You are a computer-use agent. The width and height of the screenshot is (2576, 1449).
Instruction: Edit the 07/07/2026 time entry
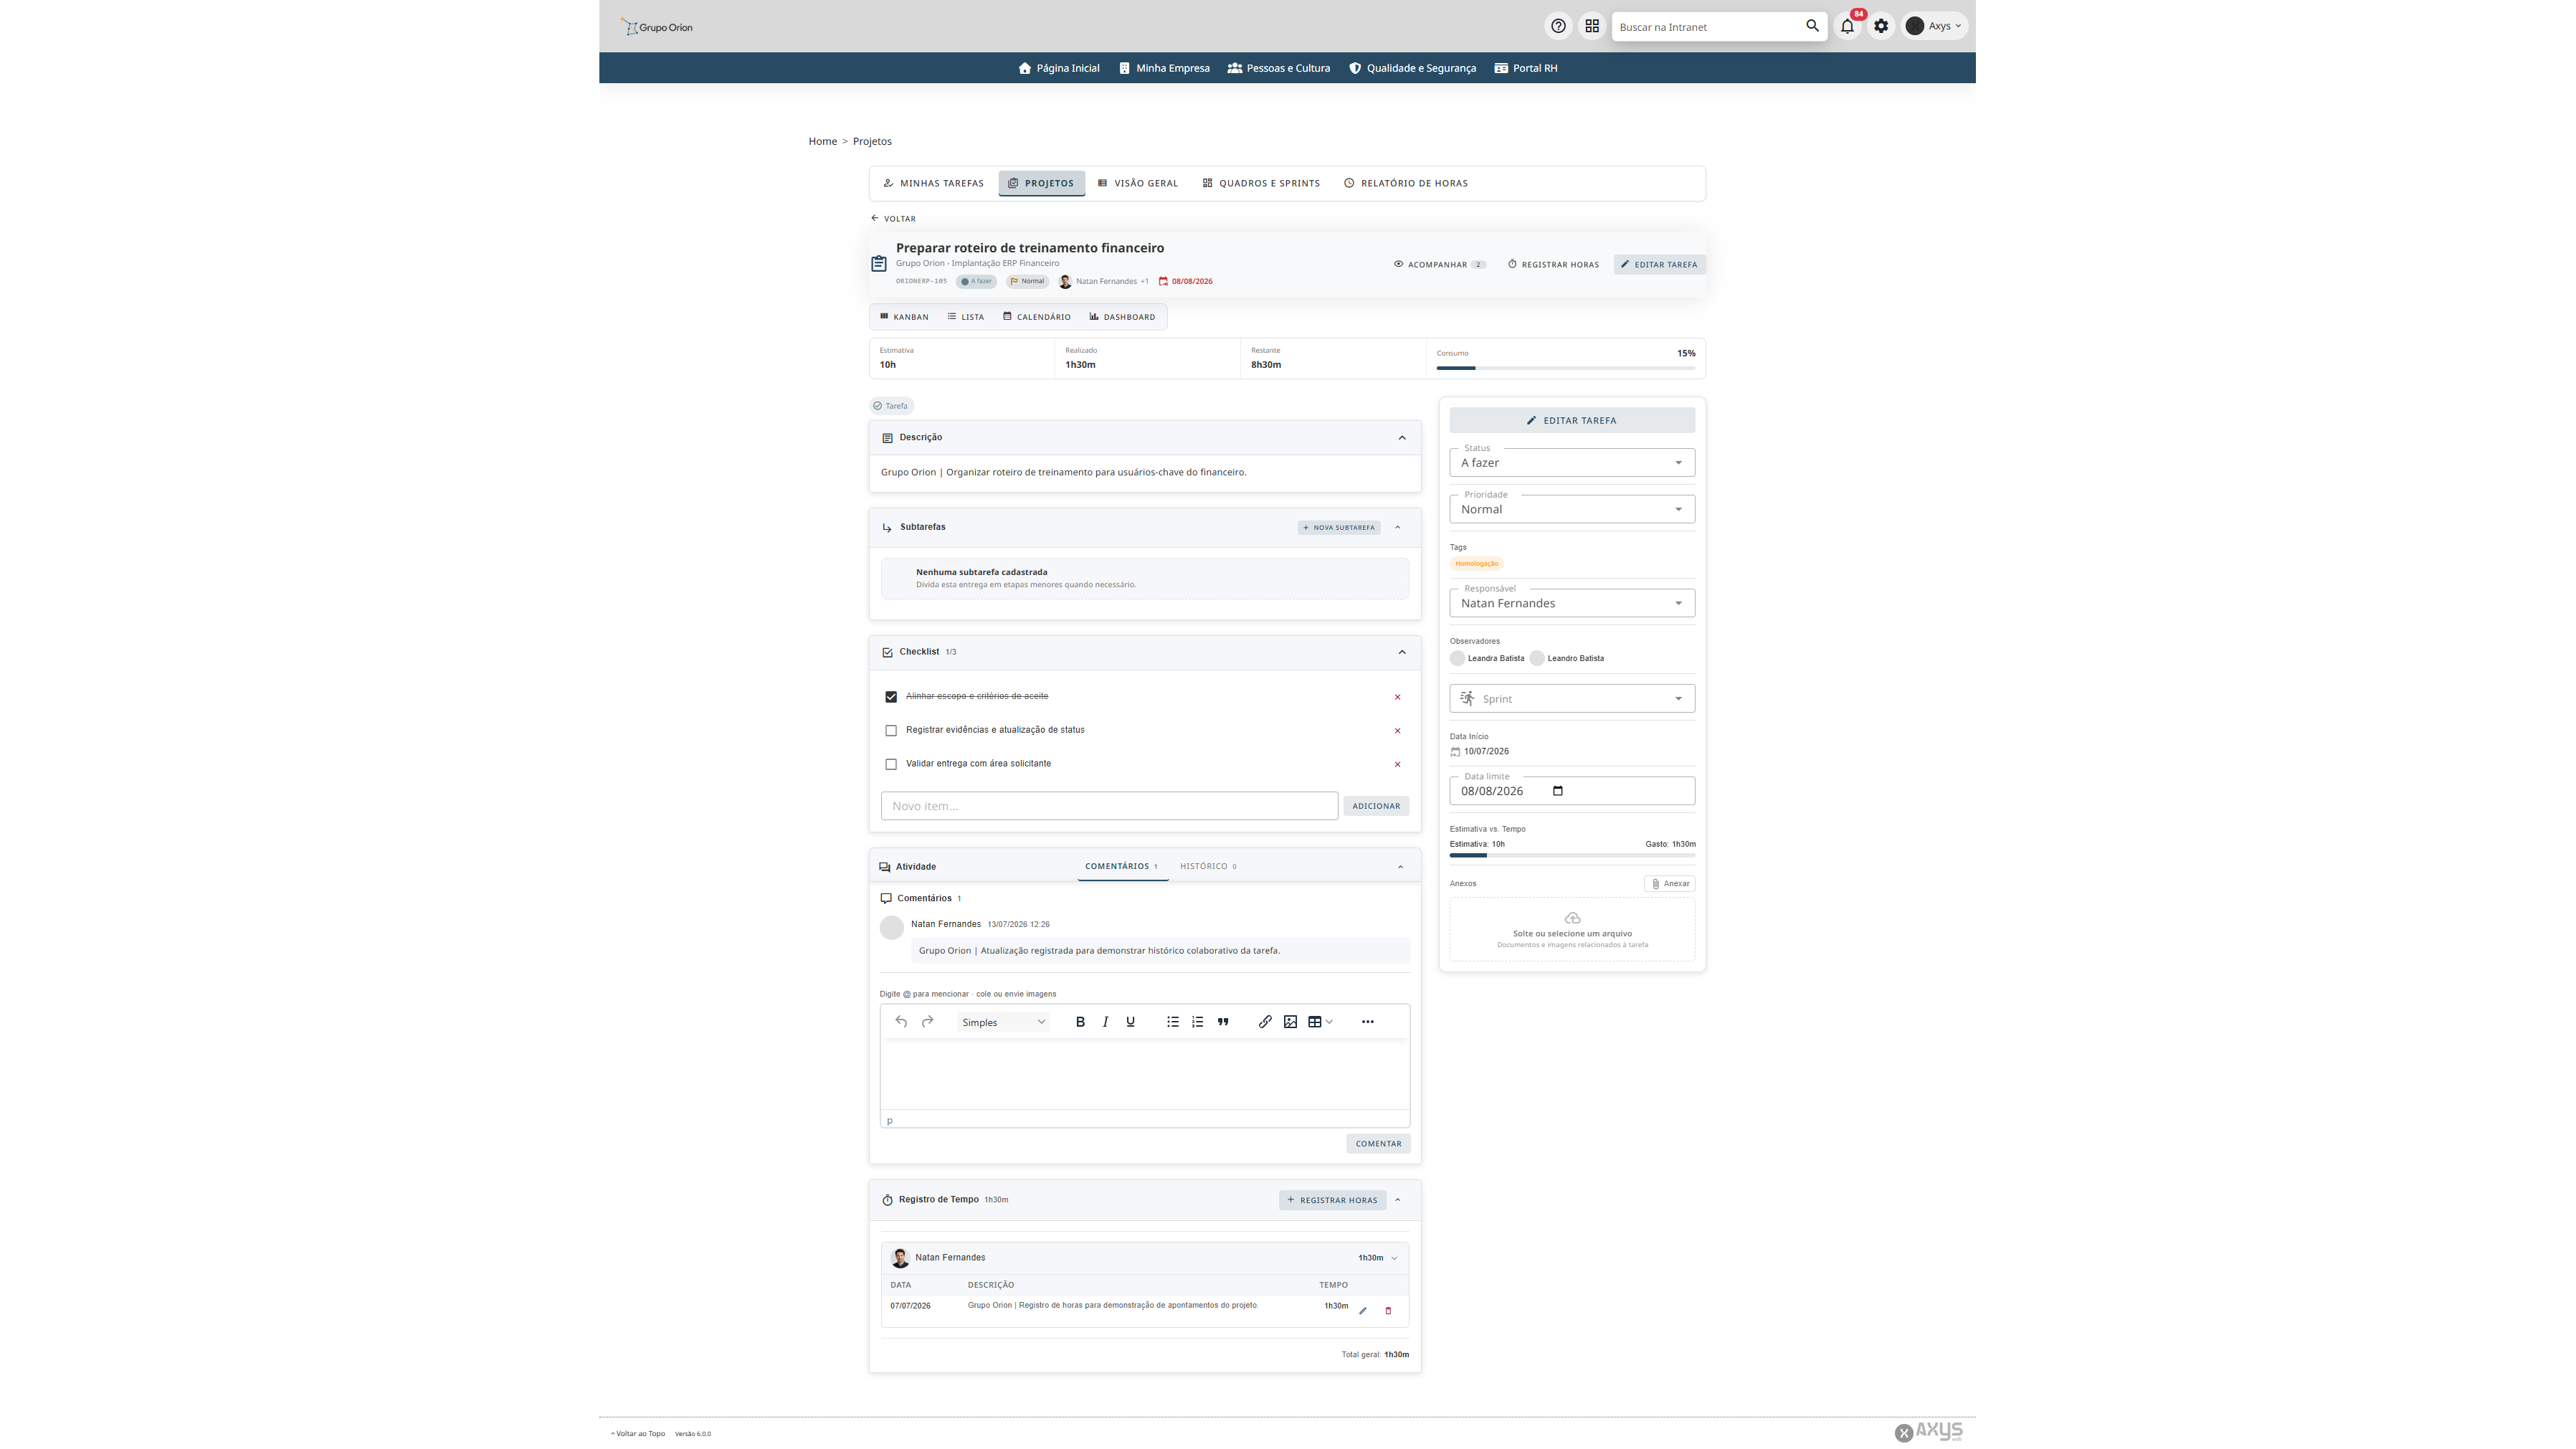1362,1310
